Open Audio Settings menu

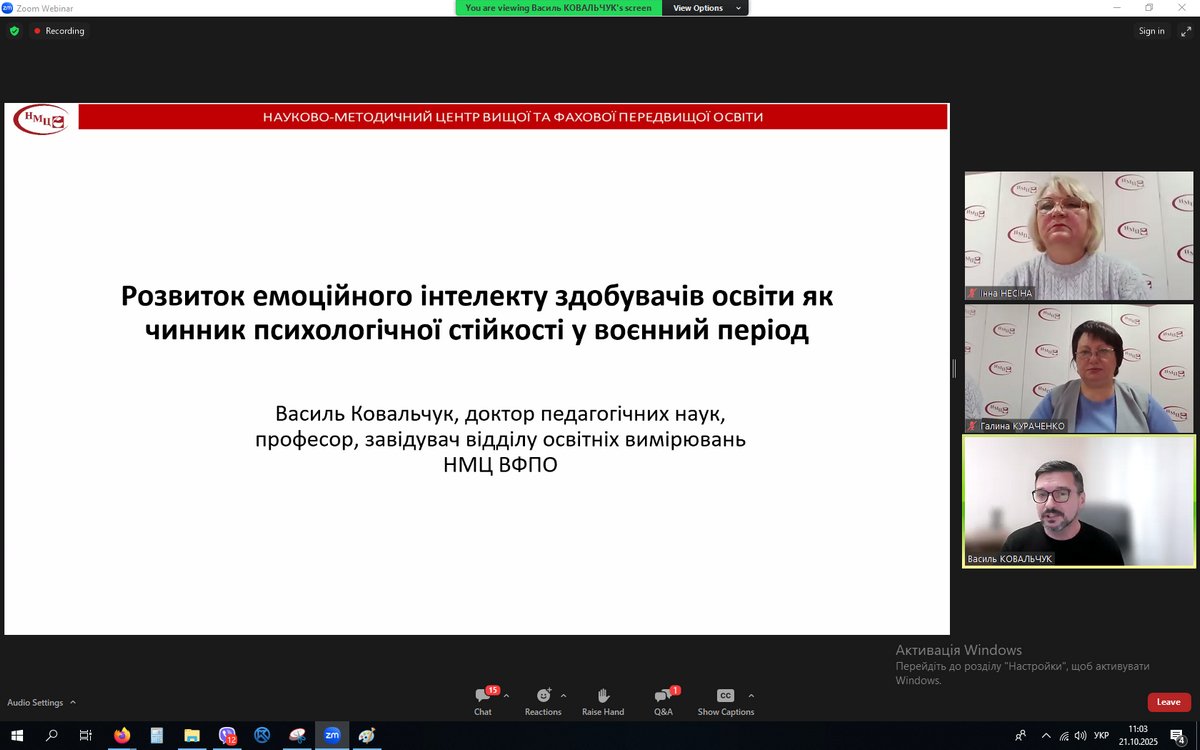(x=41, y=703)
